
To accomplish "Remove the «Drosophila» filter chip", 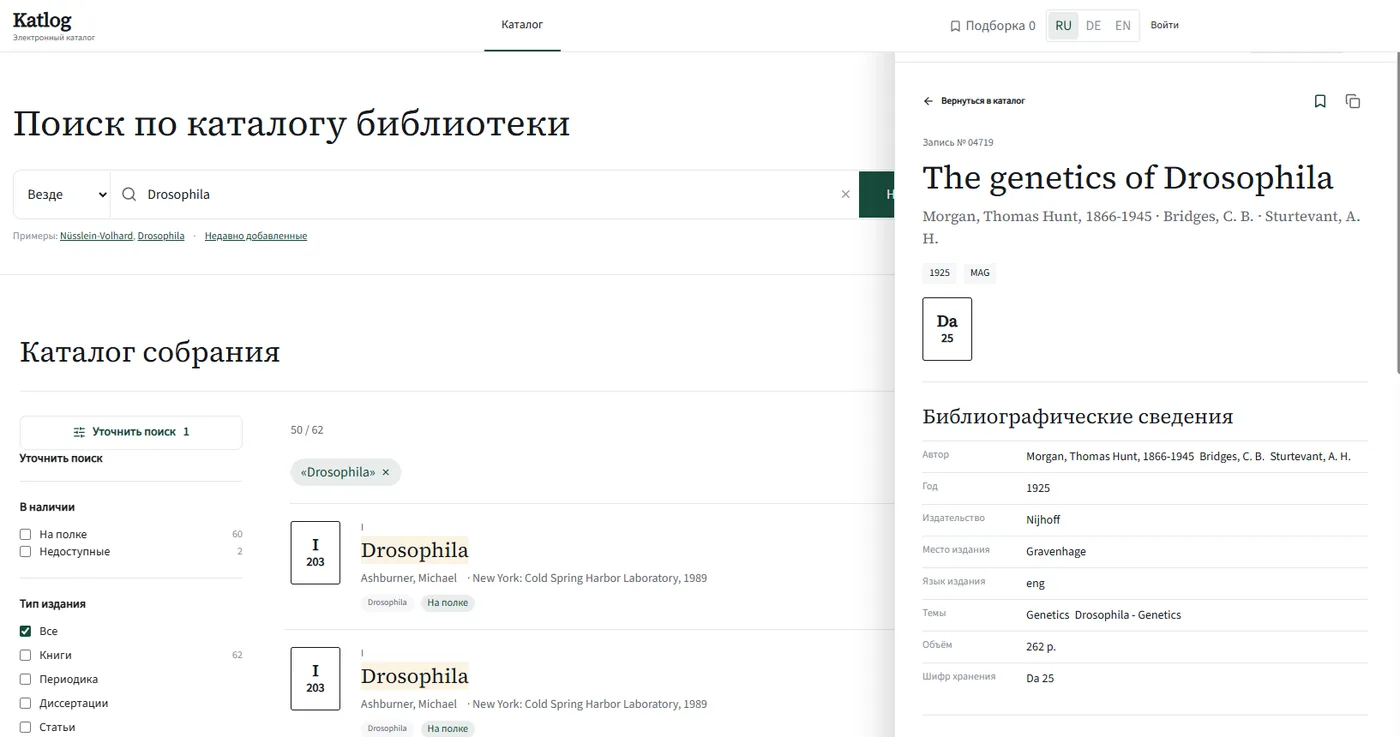I will (386, 472).
